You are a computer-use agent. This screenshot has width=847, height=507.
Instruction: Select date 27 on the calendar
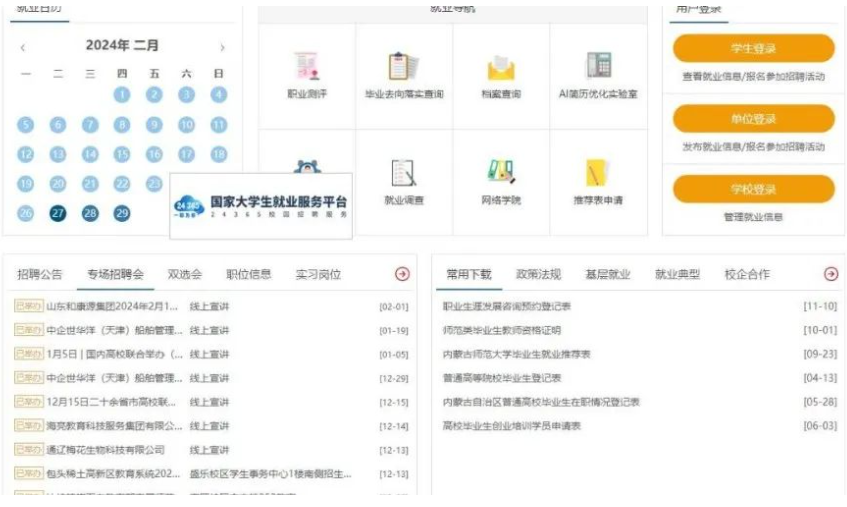[58, 213]
